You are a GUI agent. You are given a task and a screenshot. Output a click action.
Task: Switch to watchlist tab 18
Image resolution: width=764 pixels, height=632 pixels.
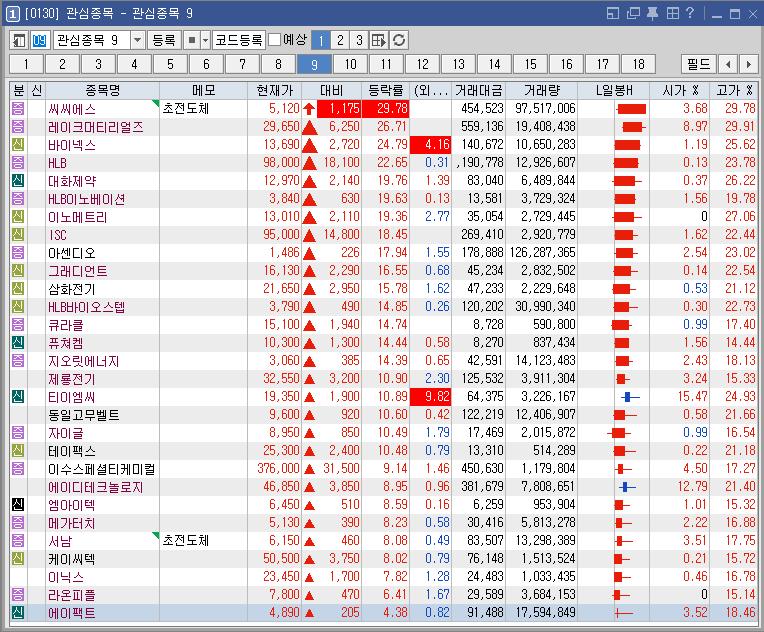pos(638,64)
